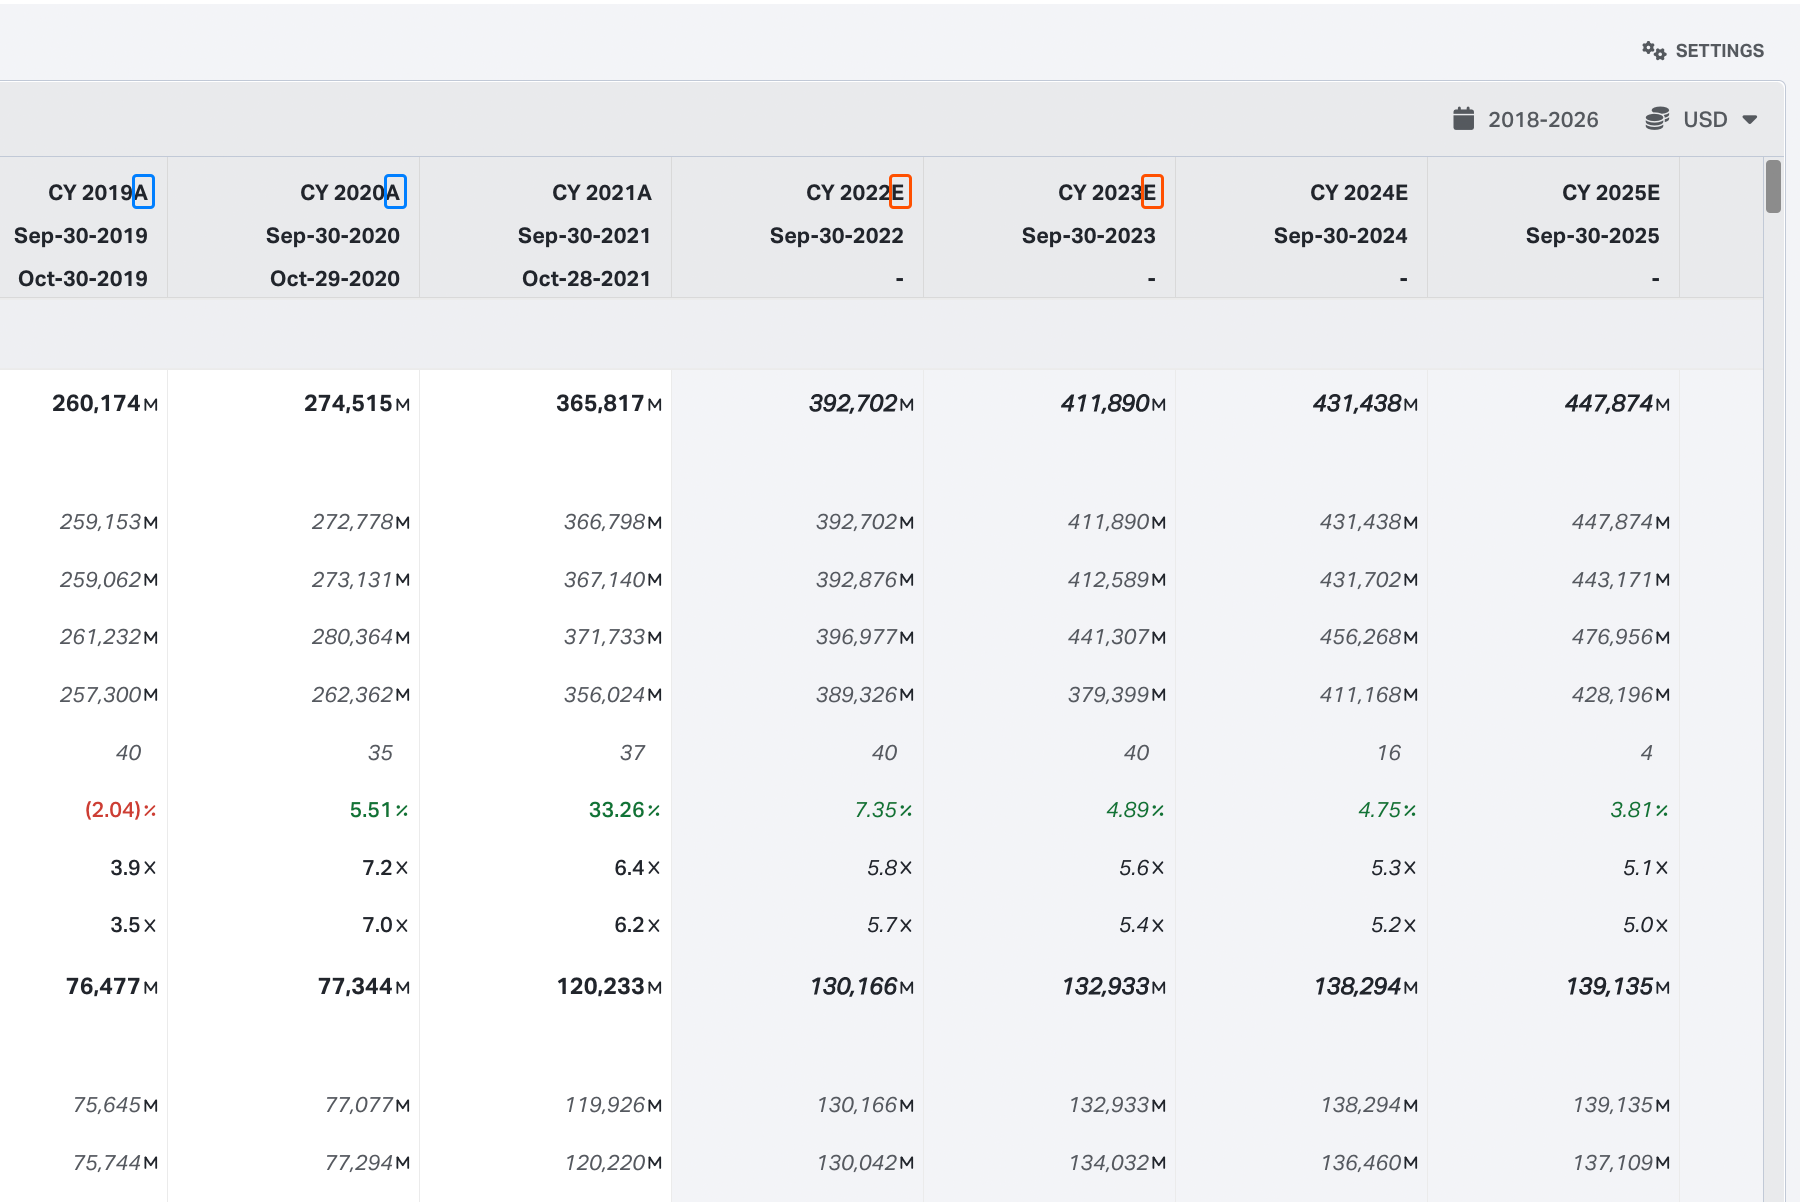Select the CY 2019A column header
1800x1202 pixels.
point(99,192)
